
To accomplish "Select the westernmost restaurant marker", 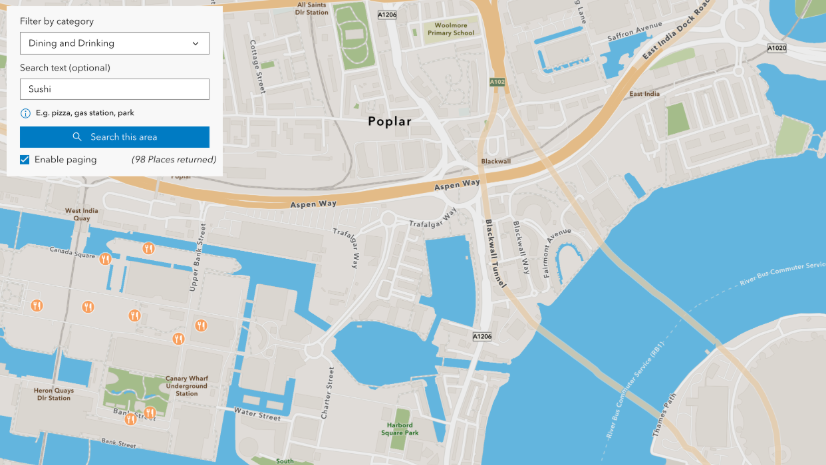I will tap(36, 305).
